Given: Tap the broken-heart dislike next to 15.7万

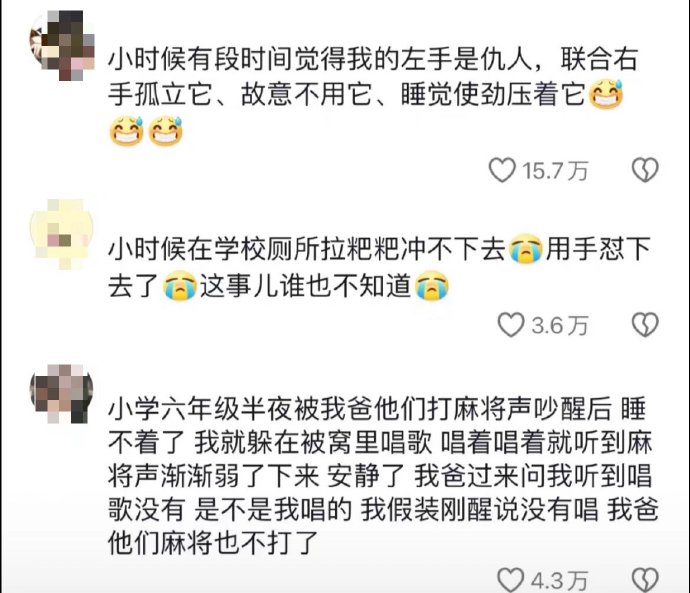Looking at the screenshot, I should (x=645, y=170).
